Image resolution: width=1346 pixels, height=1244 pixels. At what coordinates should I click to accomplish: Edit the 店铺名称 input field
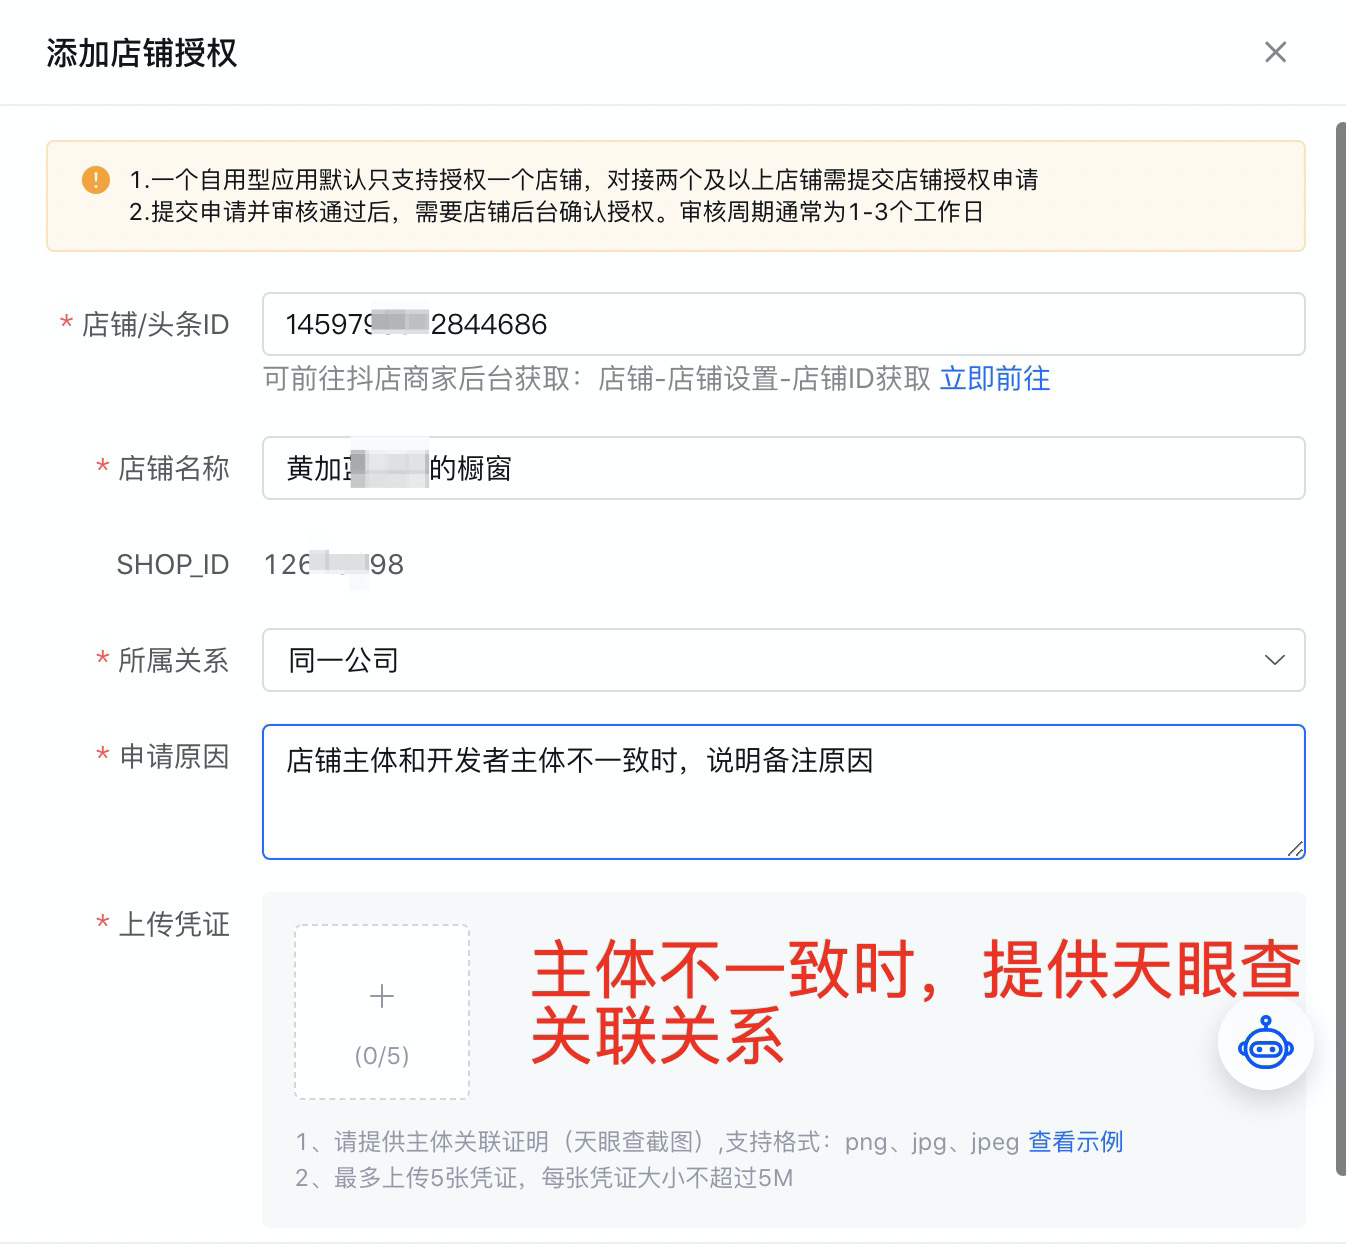pyautogui.click(x=783, y=468)
